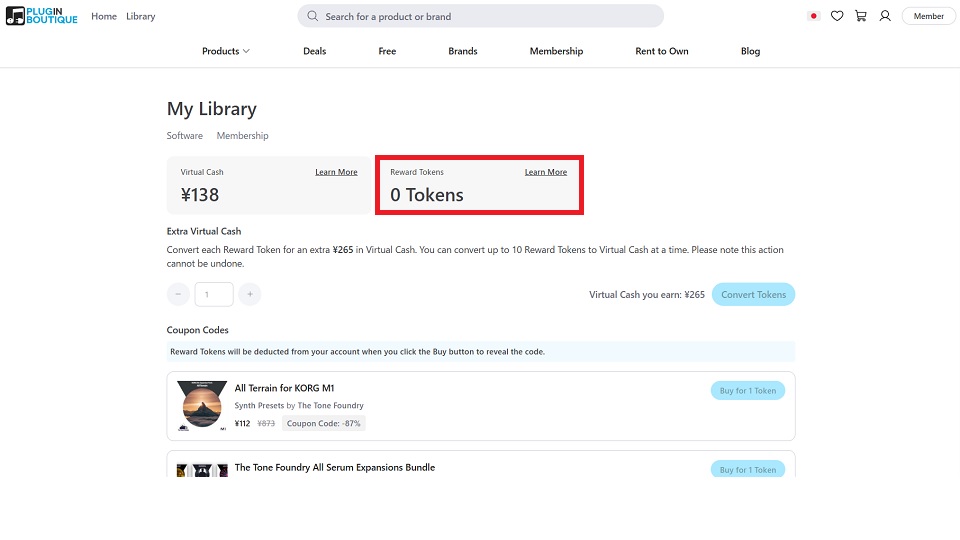
Task: Focus the product or brand search field
Action: point(481,16)
